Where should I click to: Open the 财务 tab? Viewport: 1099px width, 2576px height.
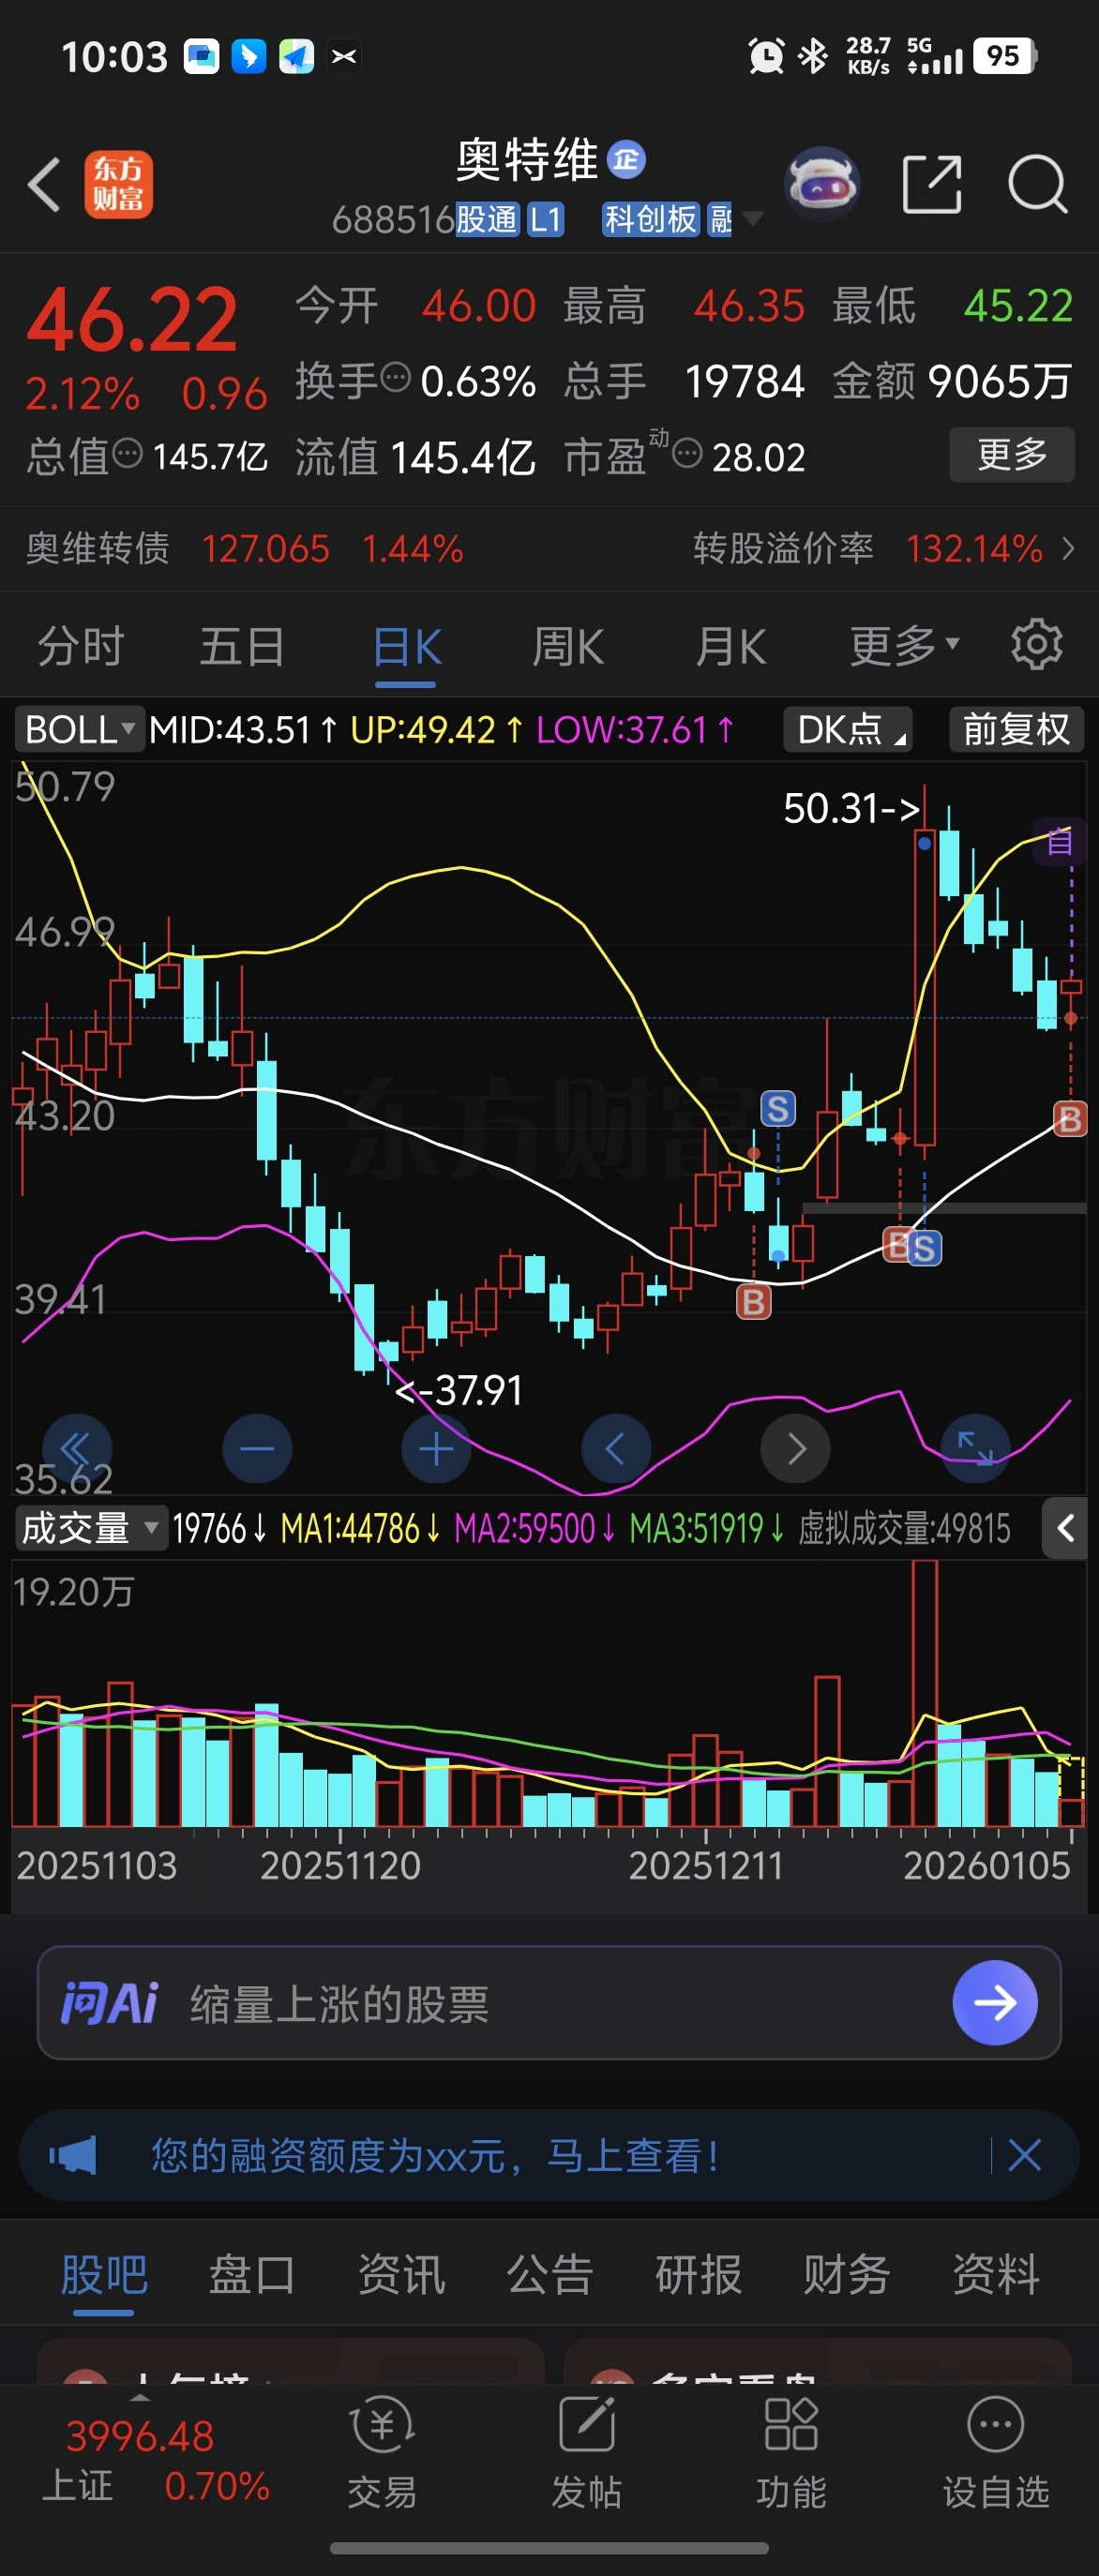tap(847, 2276)
